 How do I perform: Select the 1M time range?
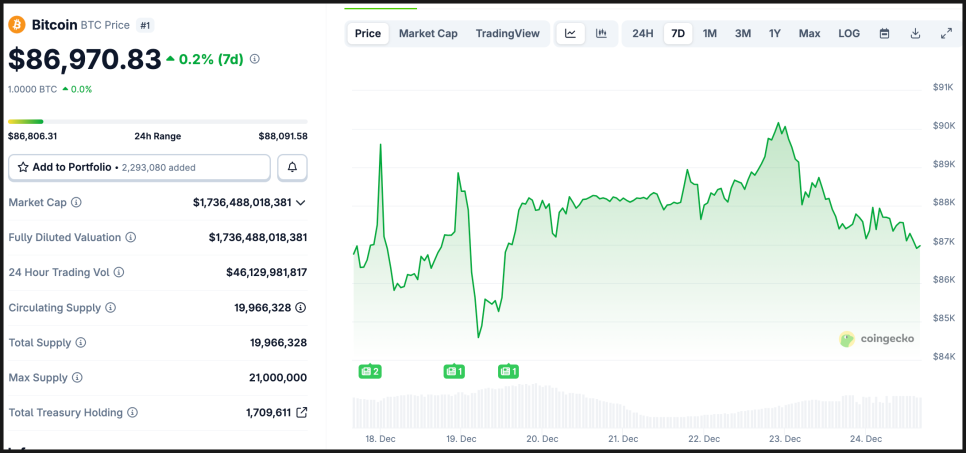tap(710, 33)
